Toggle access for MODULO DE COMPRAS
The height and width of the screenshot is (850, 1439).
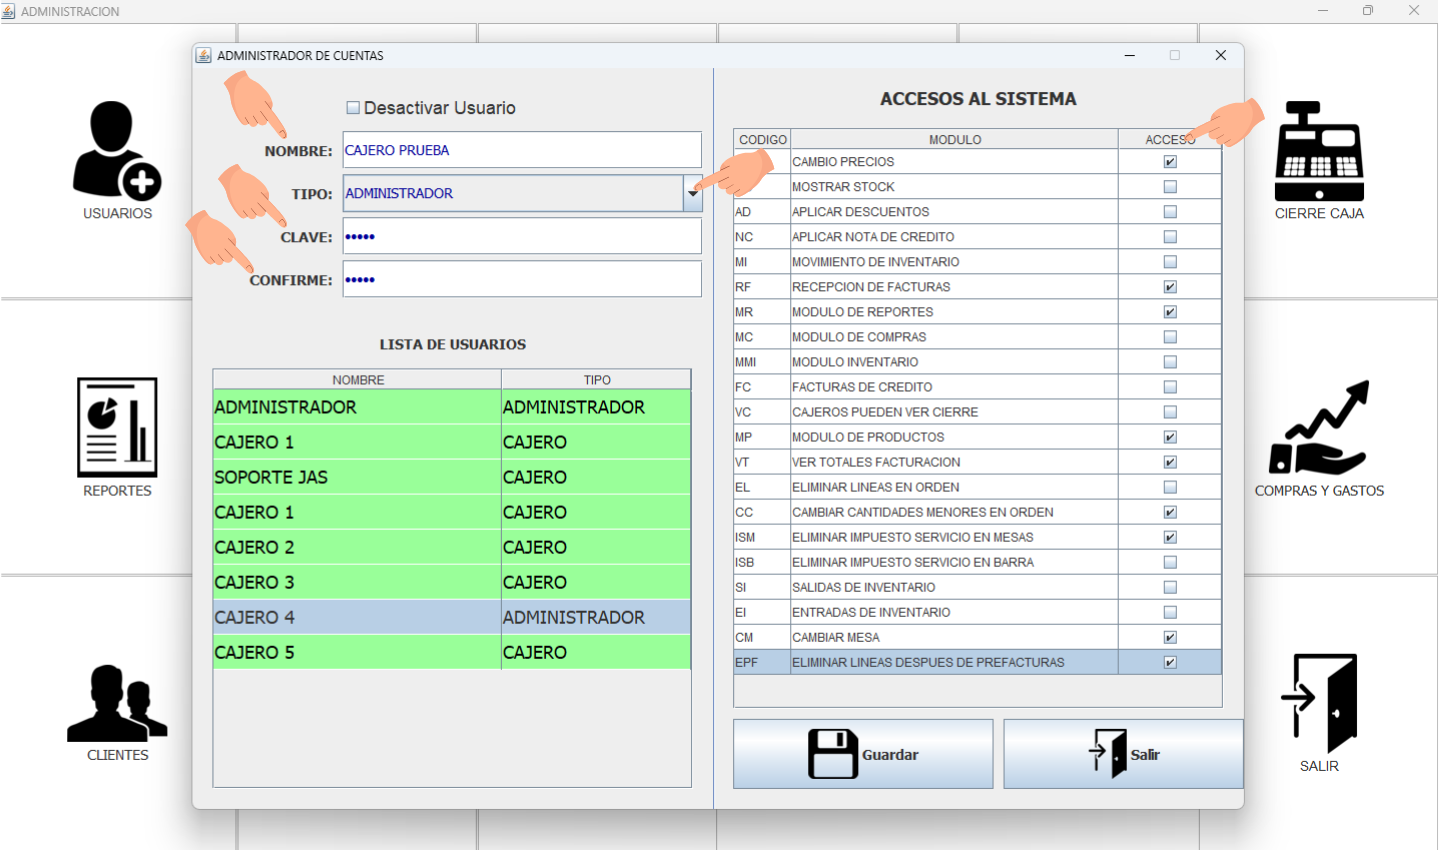point(1170,337)
